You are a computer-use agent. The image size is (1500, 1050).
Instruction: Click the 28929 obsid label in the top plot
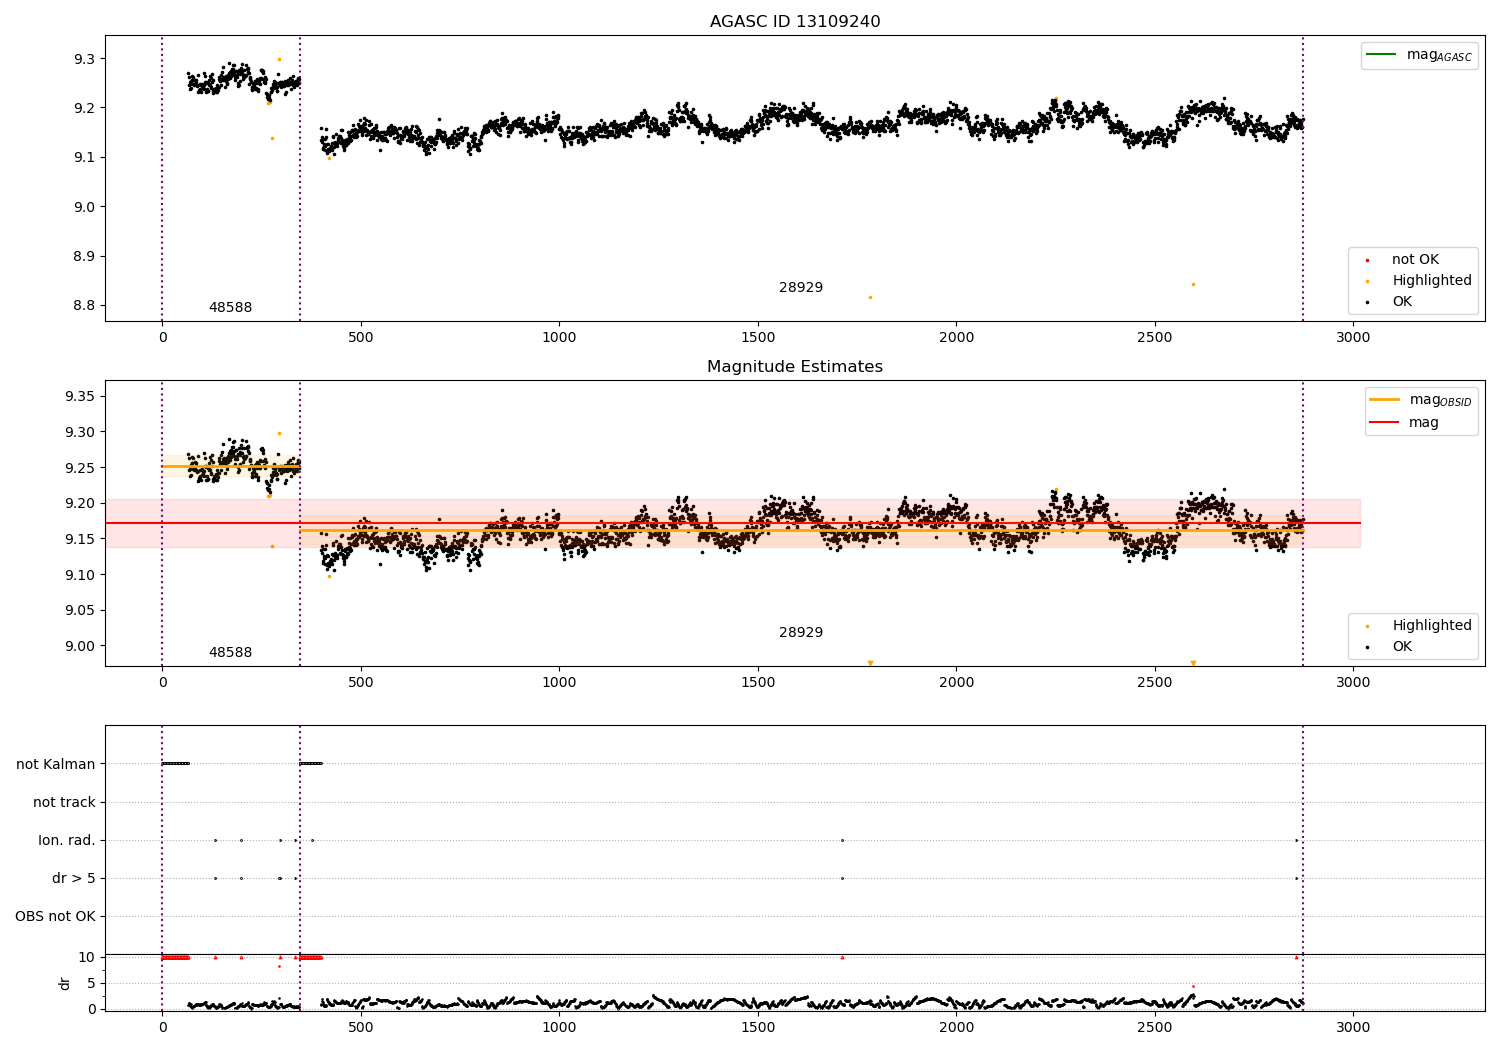(x=801, y=288)
